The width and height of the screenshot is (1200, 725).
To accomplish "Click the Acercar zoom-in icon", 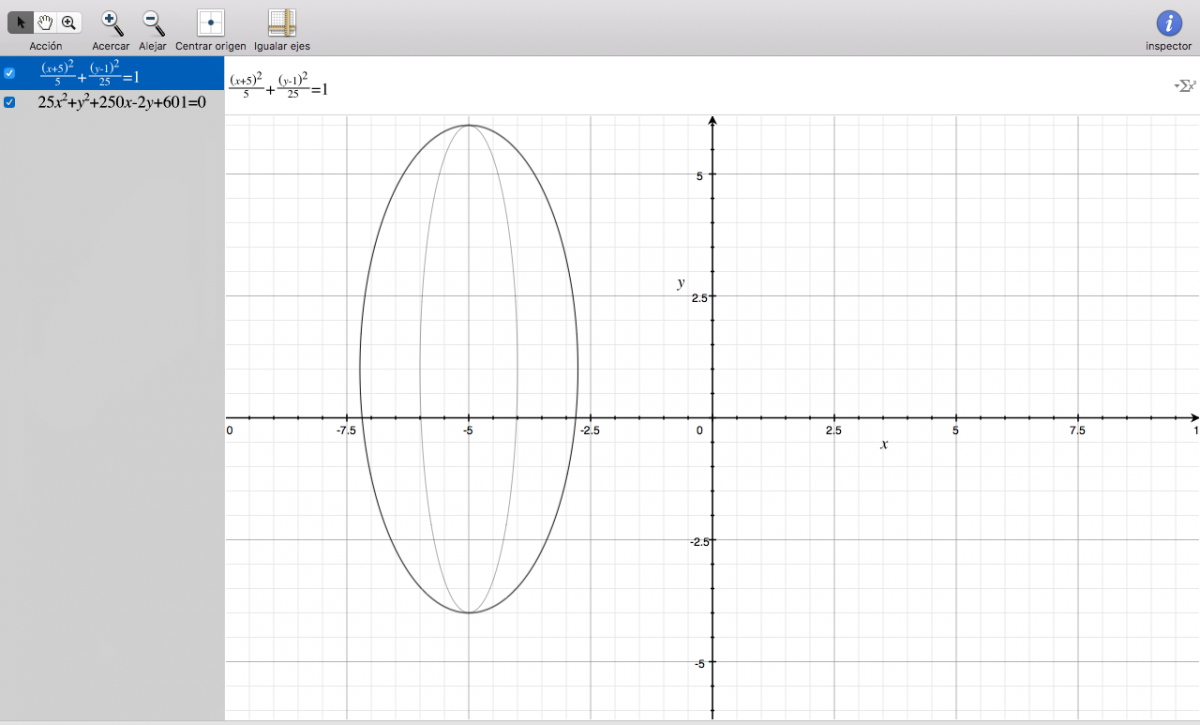I will (111, 22).
